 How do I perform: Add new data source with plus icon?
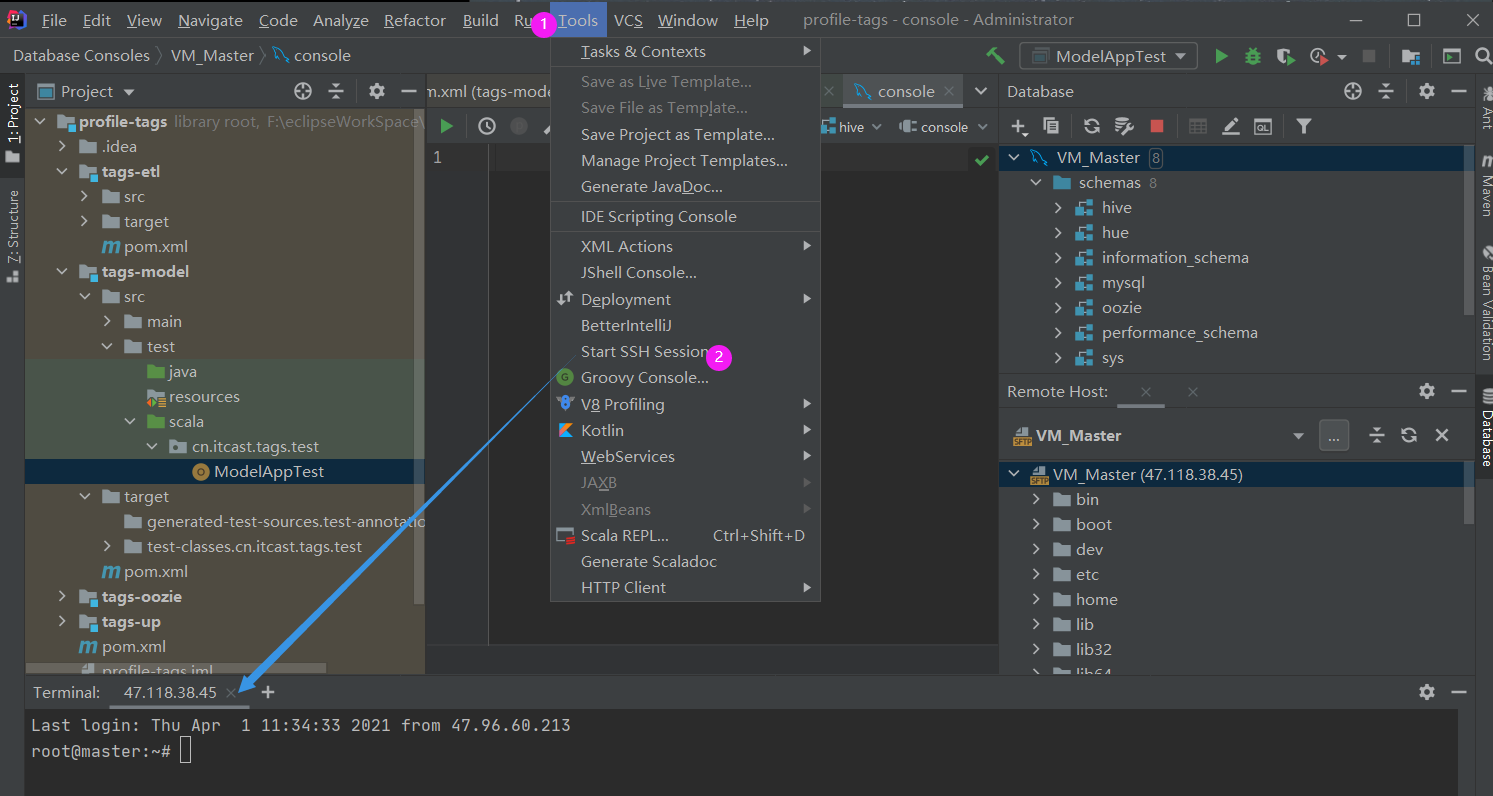click(1019, 126)
